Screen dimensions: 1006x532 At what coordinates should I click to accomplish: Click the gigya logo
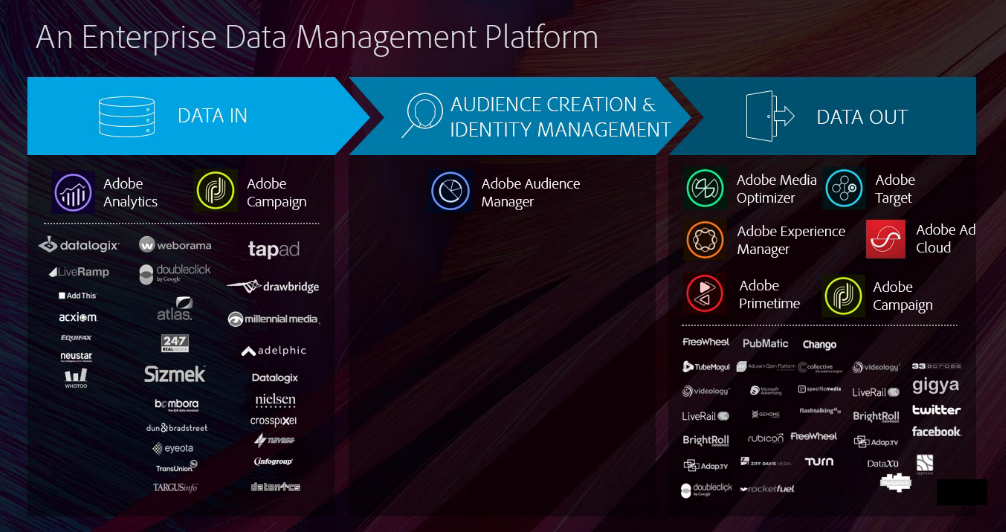point(936,386)
